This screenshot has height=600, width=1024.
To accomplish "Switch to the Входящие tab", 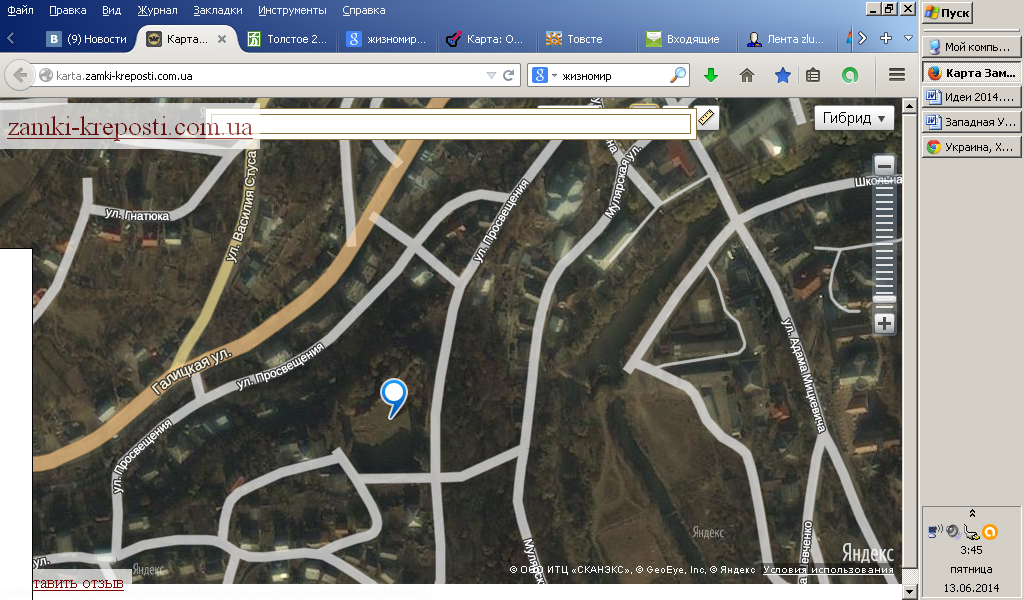I will 684,39.
